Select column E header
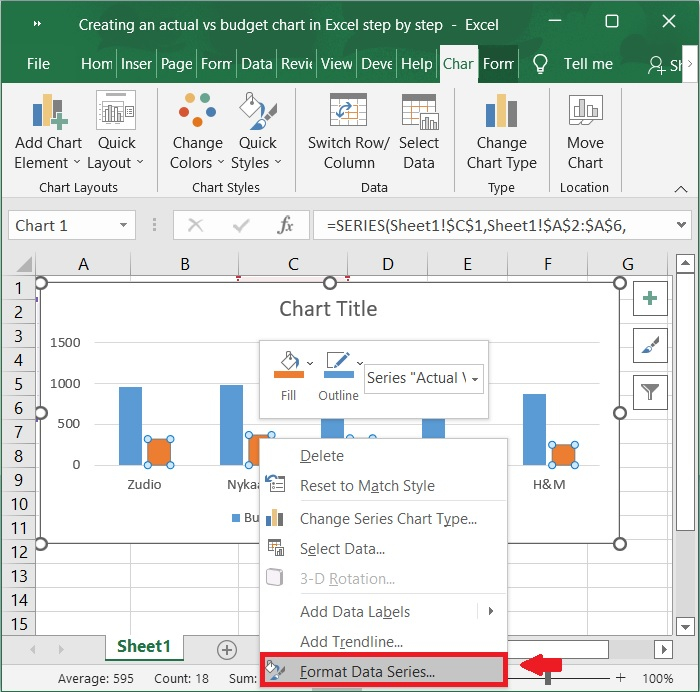This screenshot has width=700, height=692. coord(467,264)
